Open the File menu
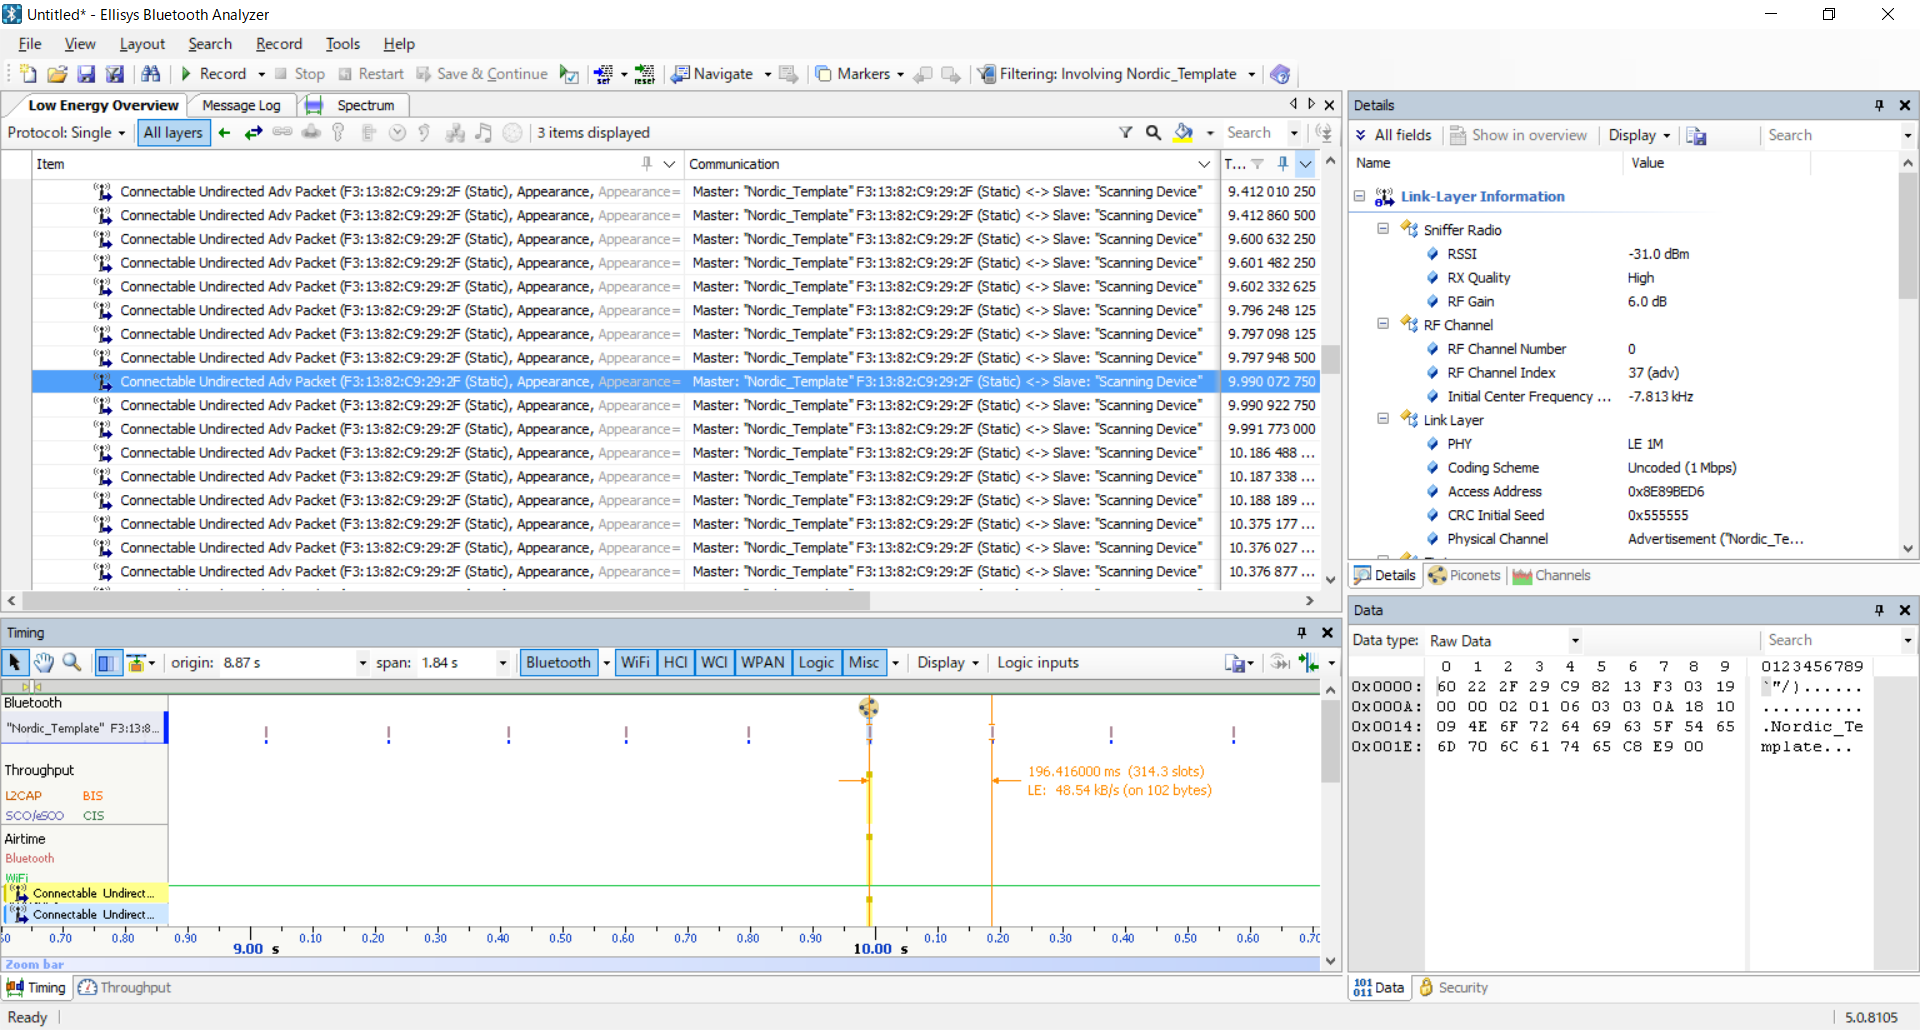This screenshot has width=1920, height=1030. pyautogui.click(x=30, y=44)
